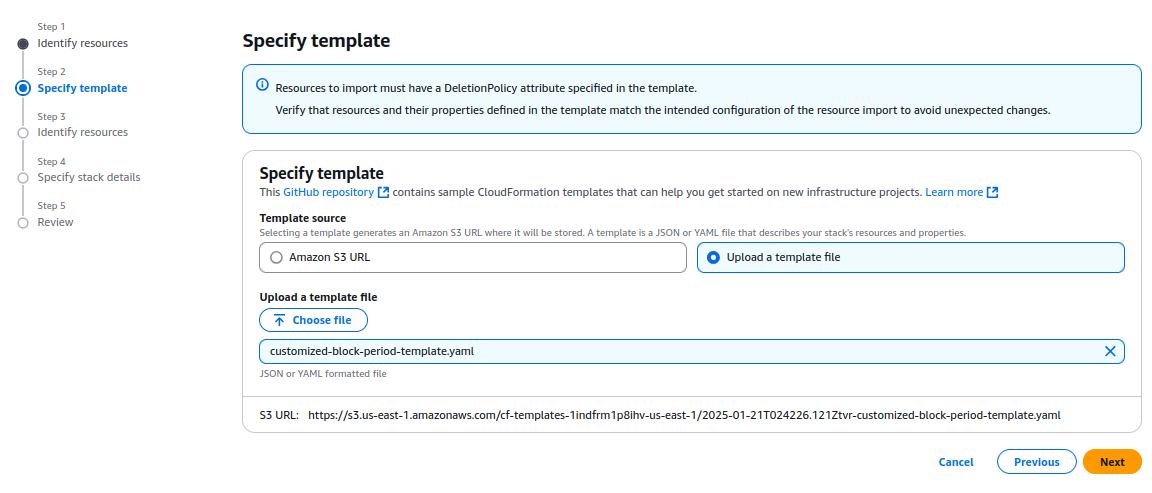Click the DeletionPolicy attribute notice text

(486, 88)
